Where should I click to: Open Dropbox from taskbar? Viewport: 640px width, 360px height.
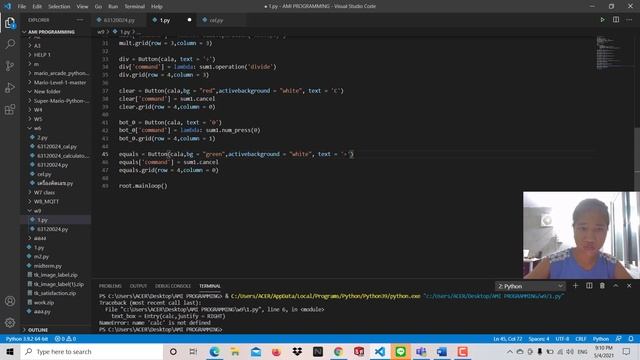[x=297, y=351]
